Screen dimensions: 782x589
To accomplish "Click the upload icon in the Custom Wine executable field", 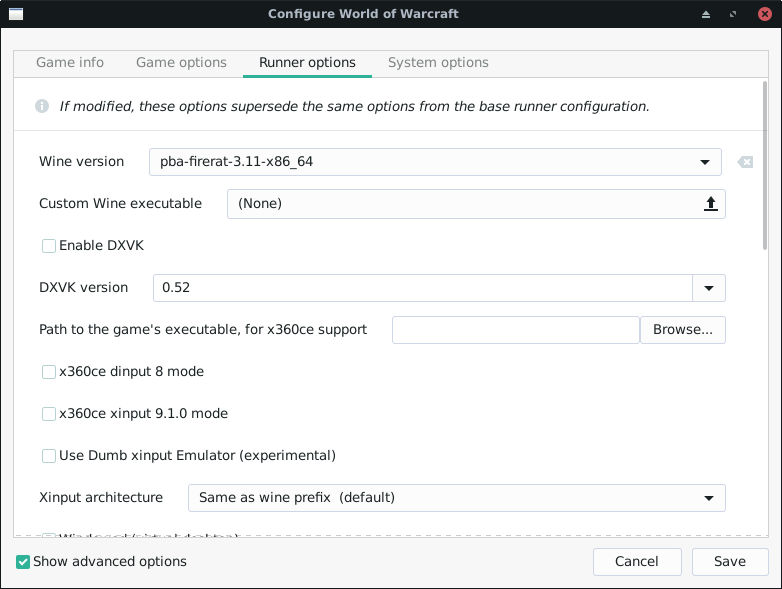I will (711, 203).
